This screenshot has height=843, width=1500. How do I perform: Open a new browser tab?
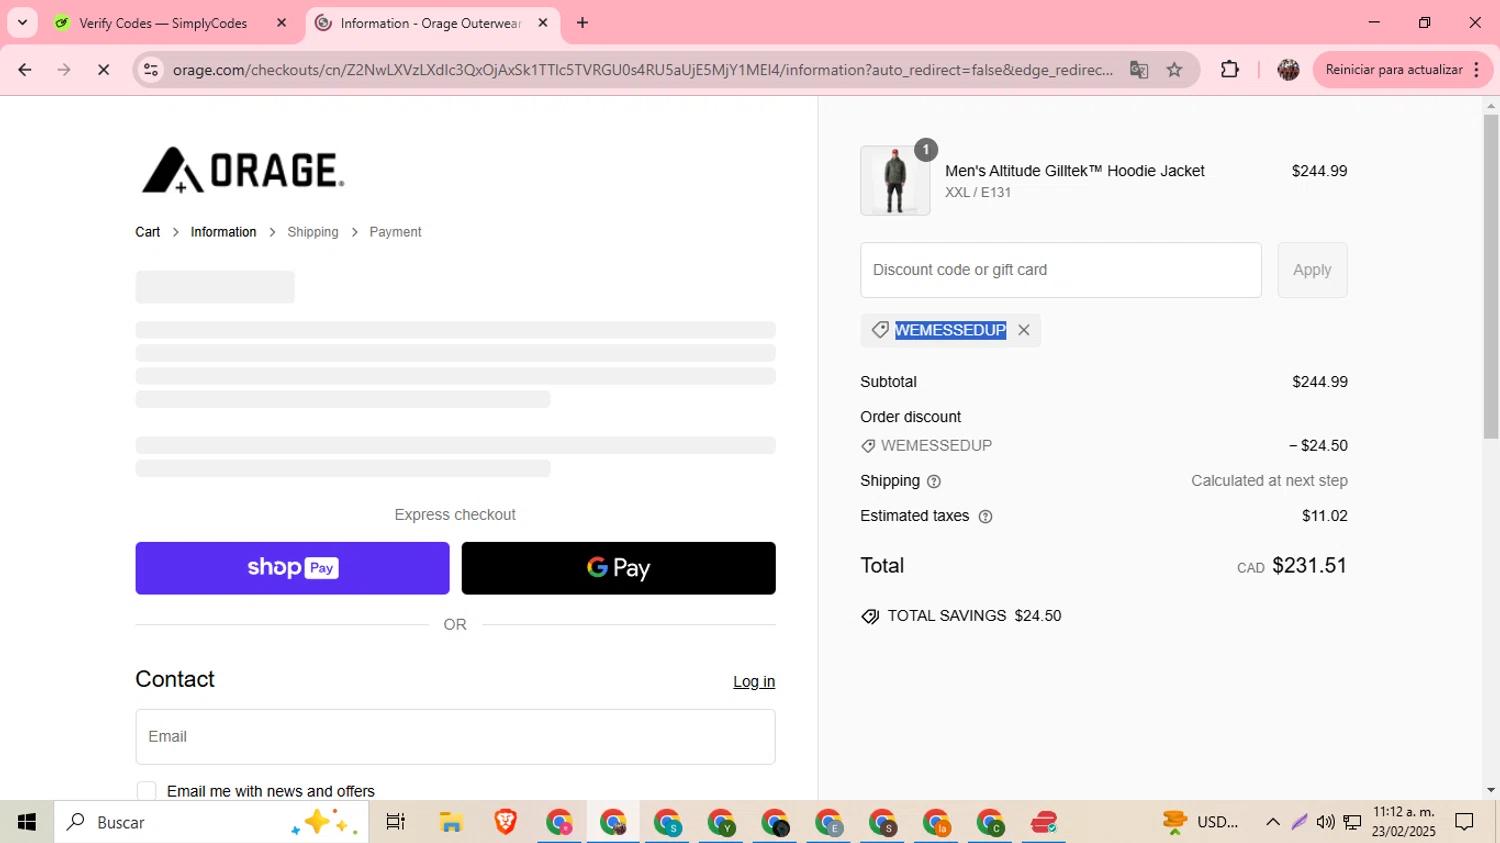pos(583,23)
